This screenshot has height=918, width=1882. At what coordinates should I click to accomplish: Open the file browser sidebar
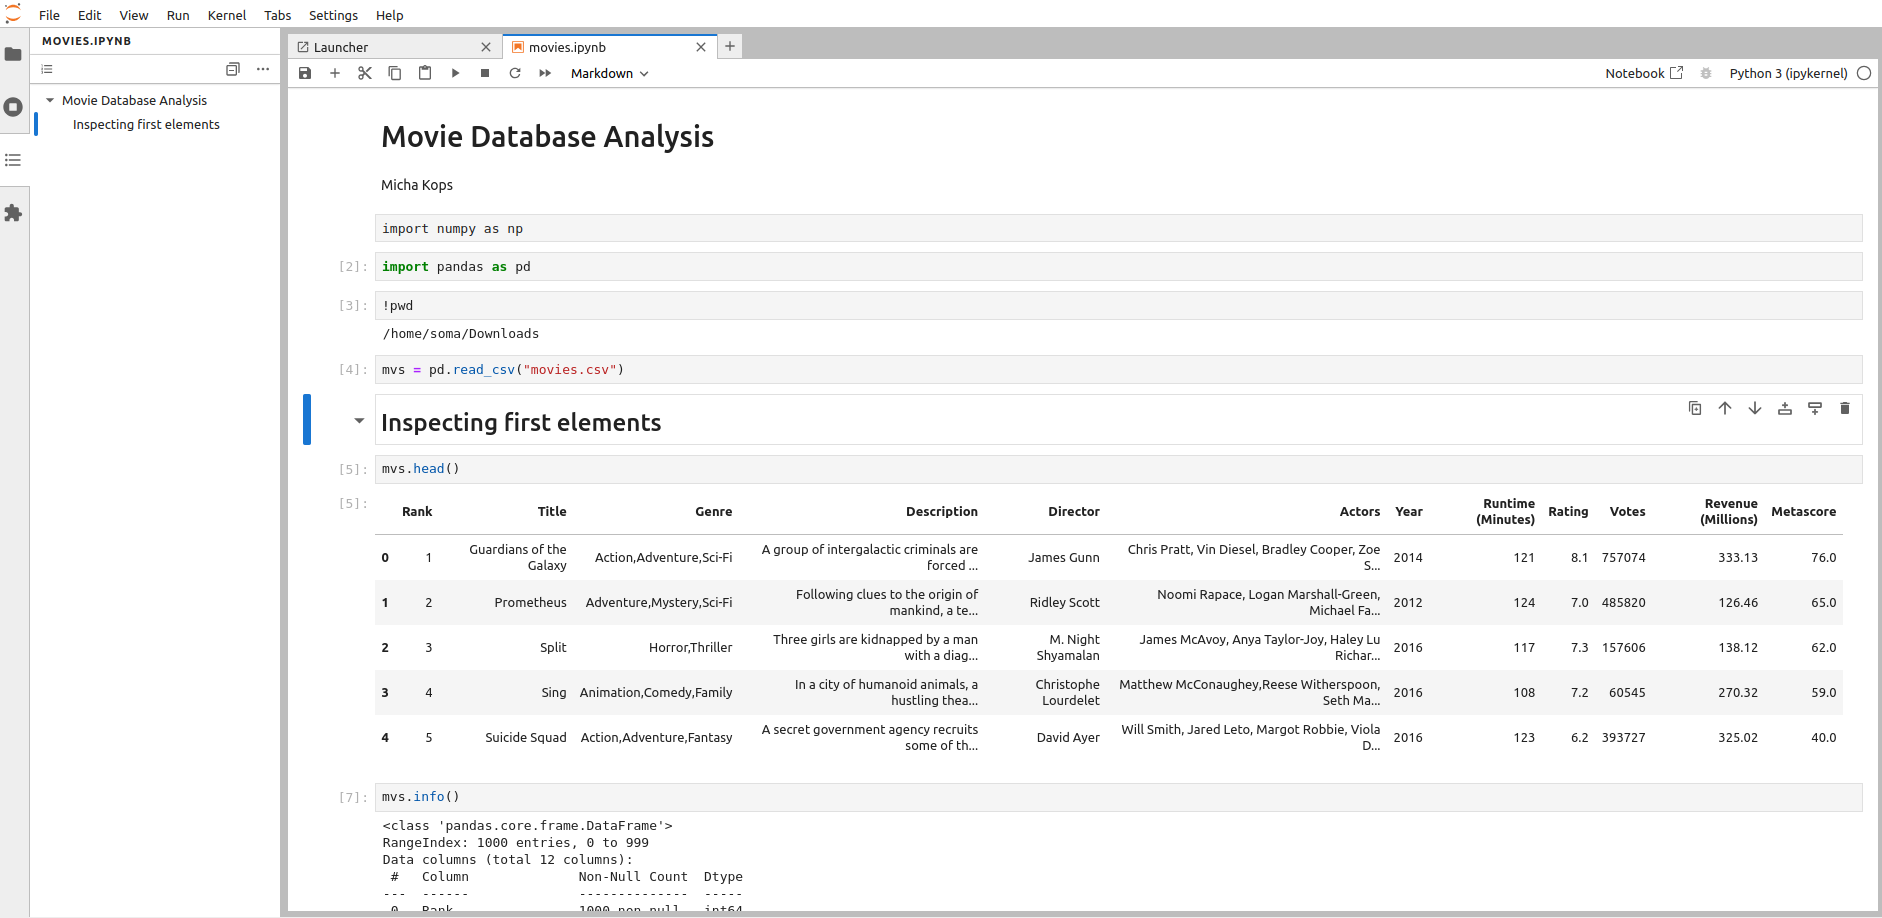[x=14, y=54]
